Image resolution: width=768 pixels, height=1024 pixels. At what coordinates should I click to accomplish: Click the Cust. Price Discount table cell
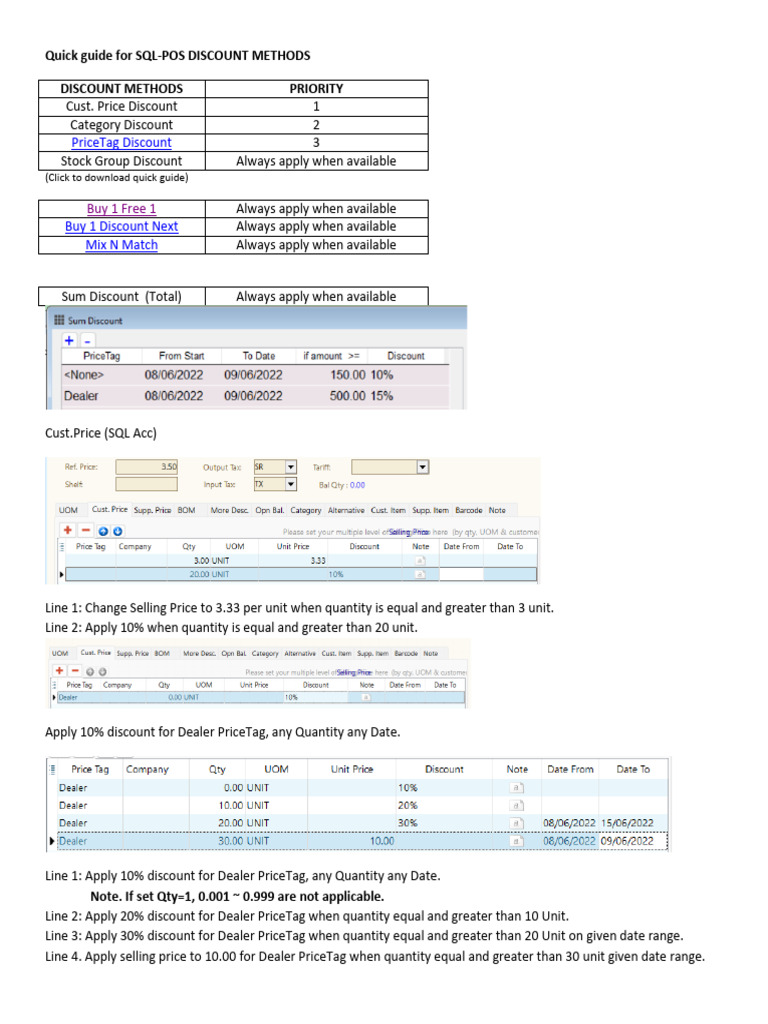coord(121,106)
